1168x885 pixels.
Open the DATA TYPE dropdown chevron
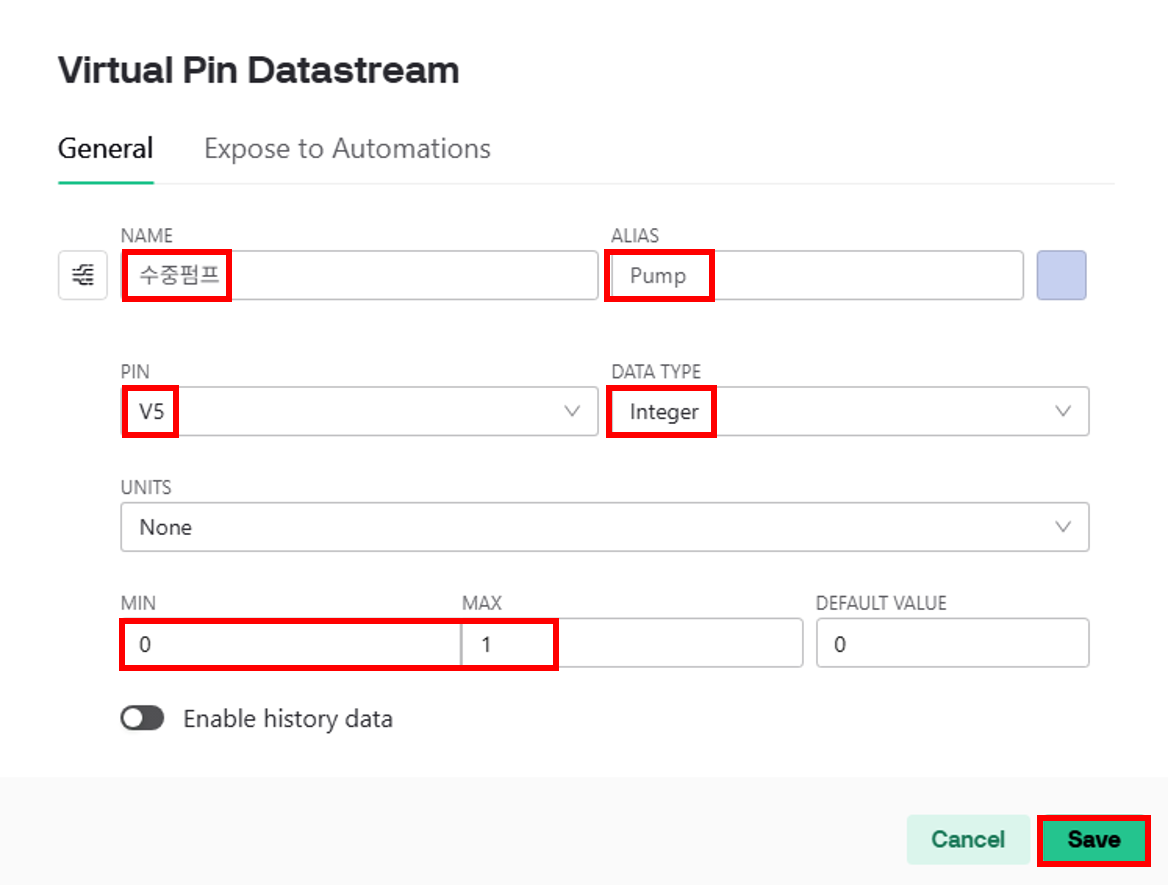[1063, 411]
